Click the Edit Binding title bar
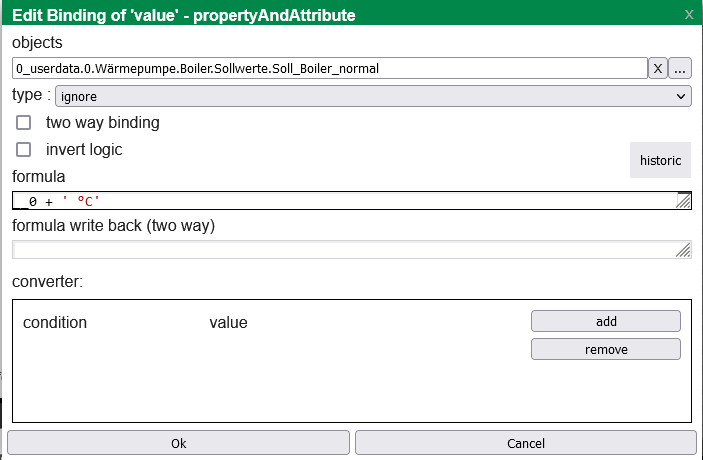The image size is (703, 460). click(x=300, y=15)
